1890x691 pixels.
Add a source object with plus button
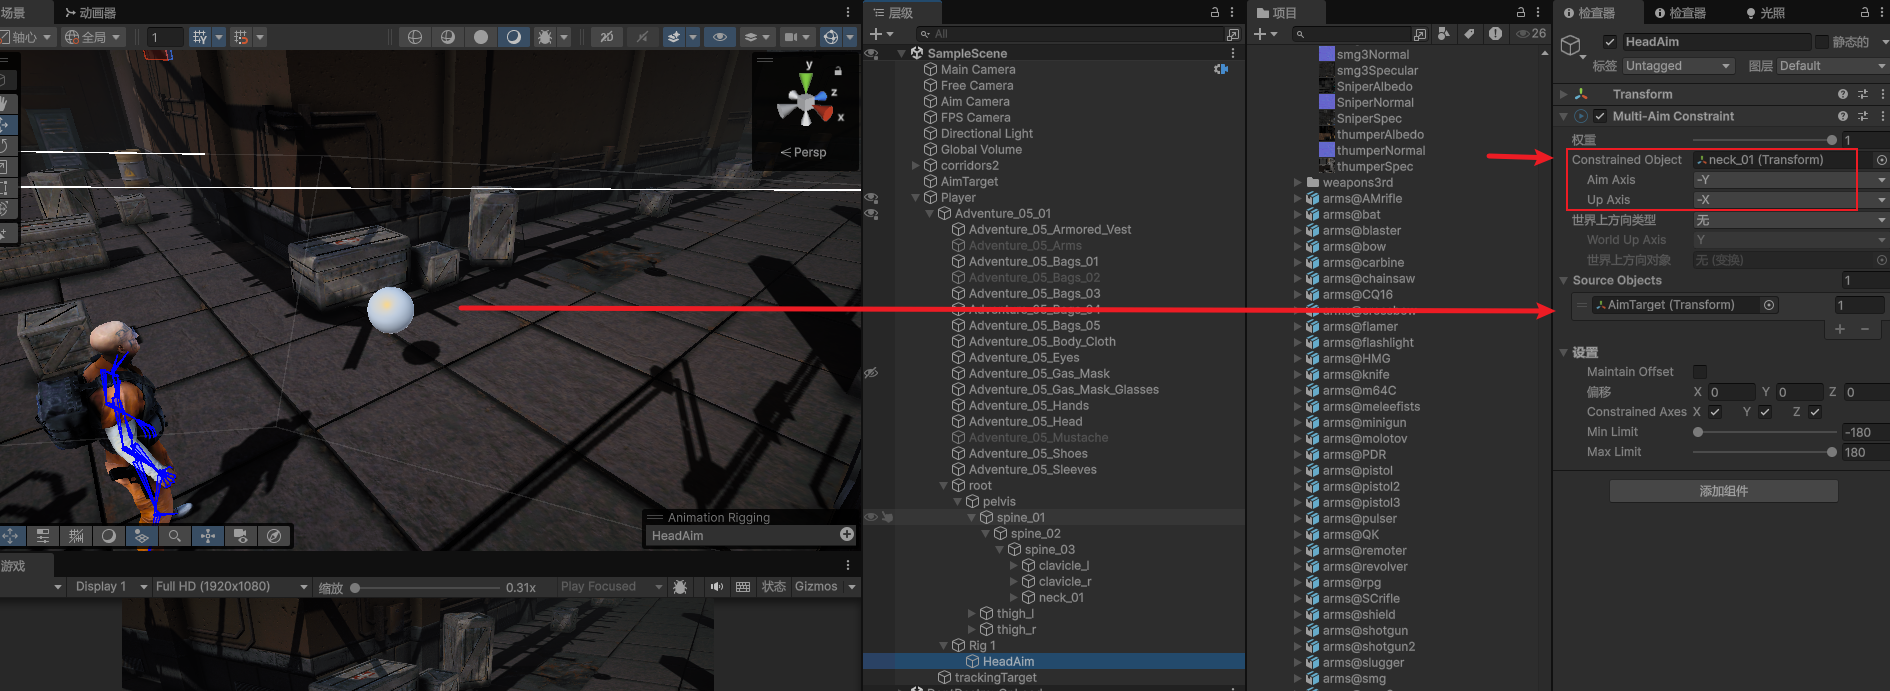(x=1840, y=329)
